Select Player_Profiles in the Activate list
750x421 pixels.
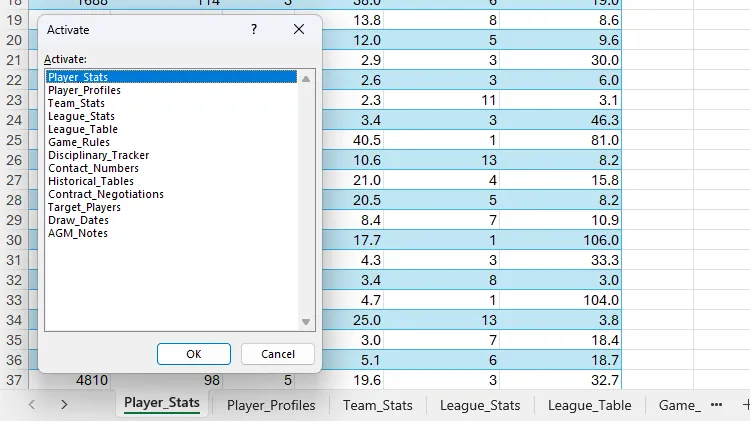pos(84,90)
